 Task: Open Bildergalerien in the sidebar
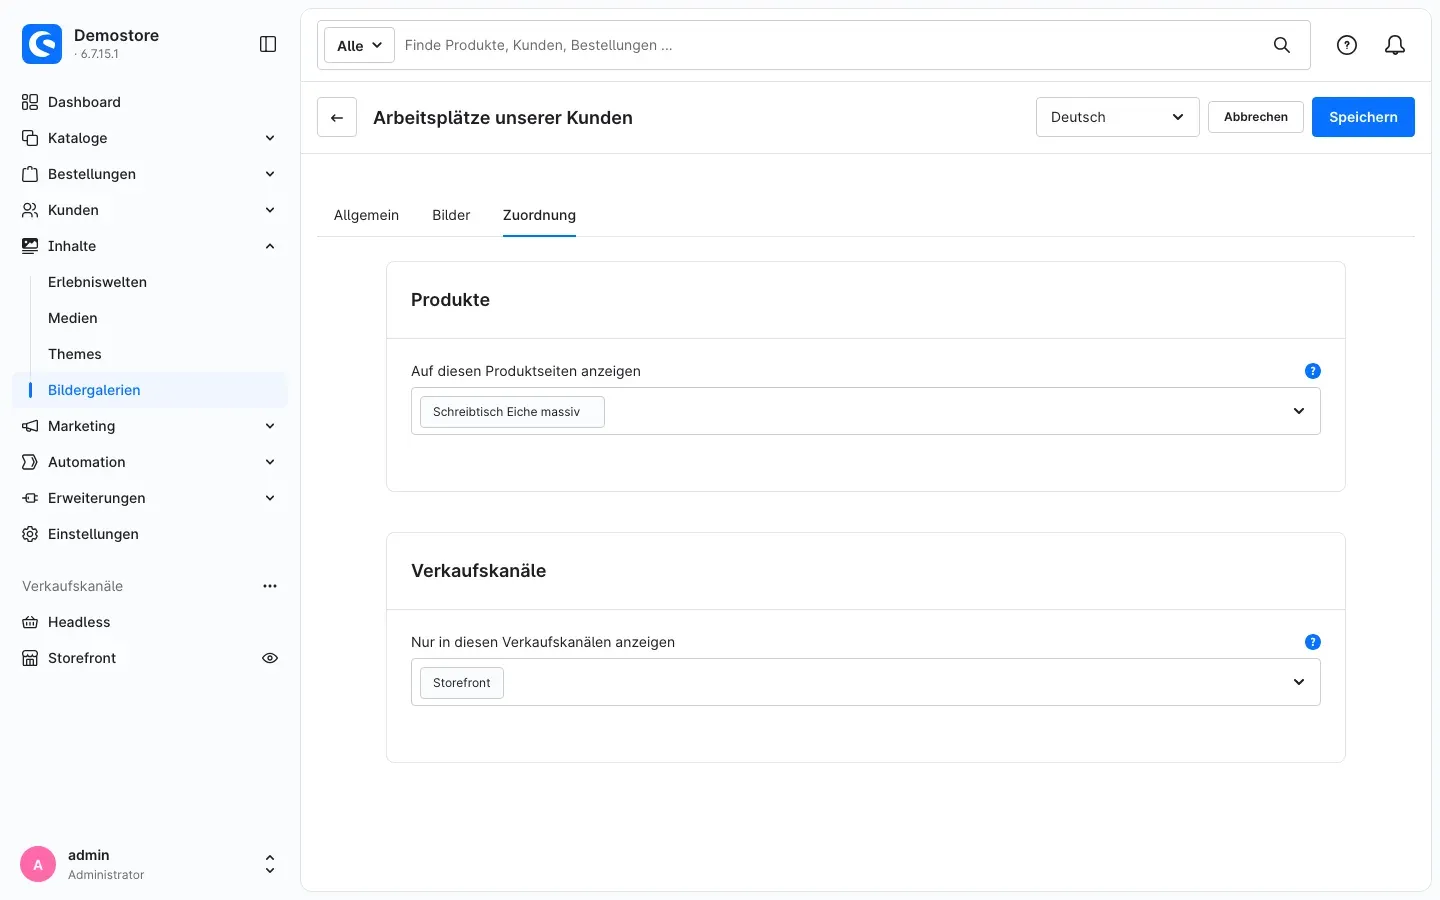[x=94, y=390]
